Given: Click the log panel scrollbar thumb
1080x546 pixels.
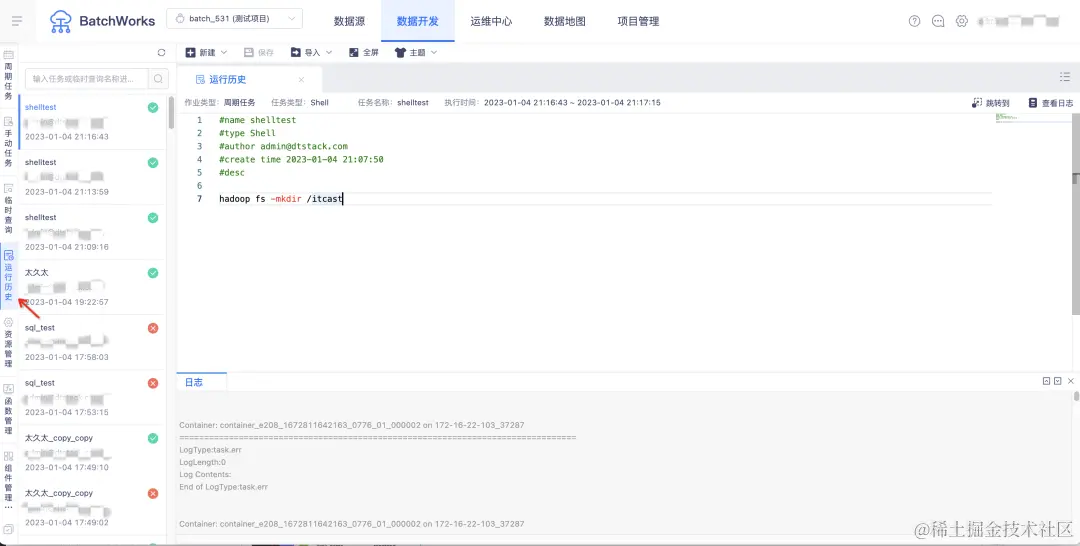Looking at the screenshot, I should (x=1076, y=396).
